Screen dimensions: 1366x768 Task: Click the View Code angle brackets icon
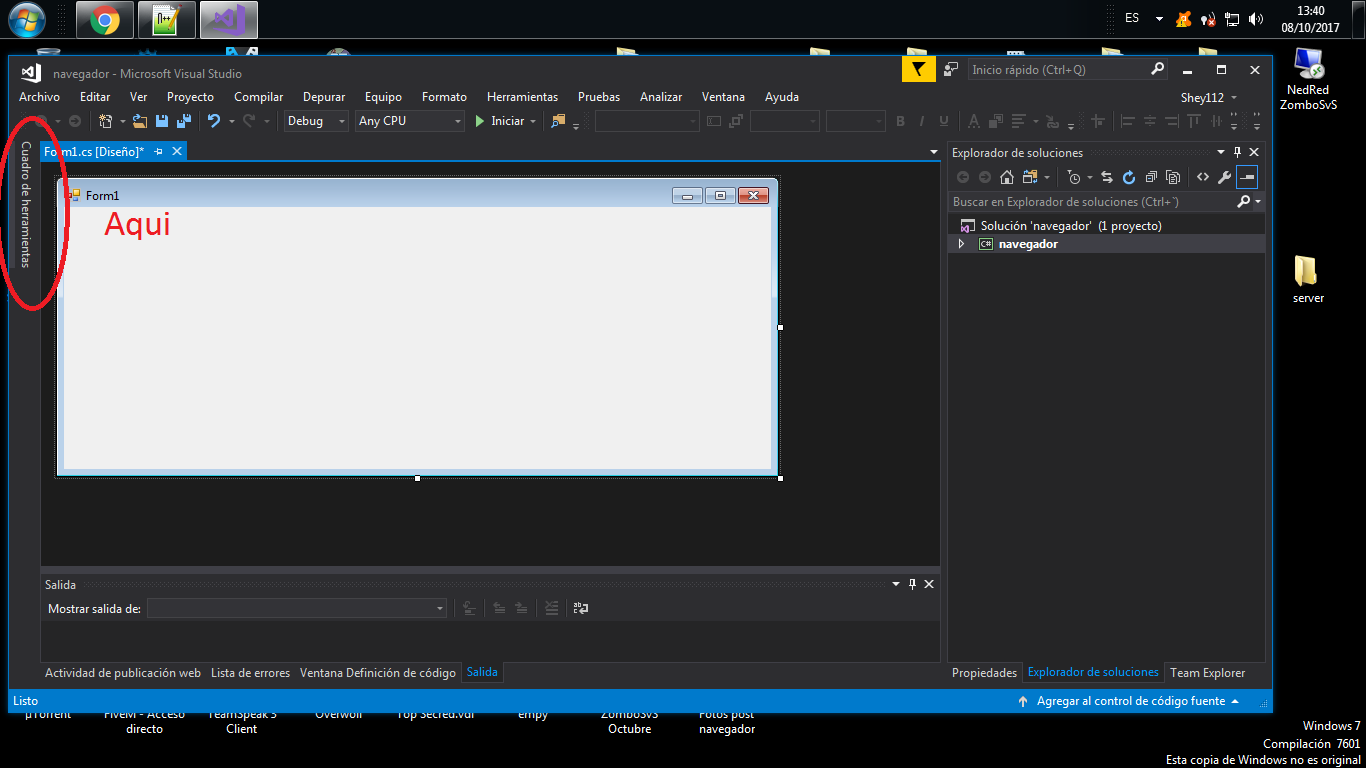pos(1203,177)
